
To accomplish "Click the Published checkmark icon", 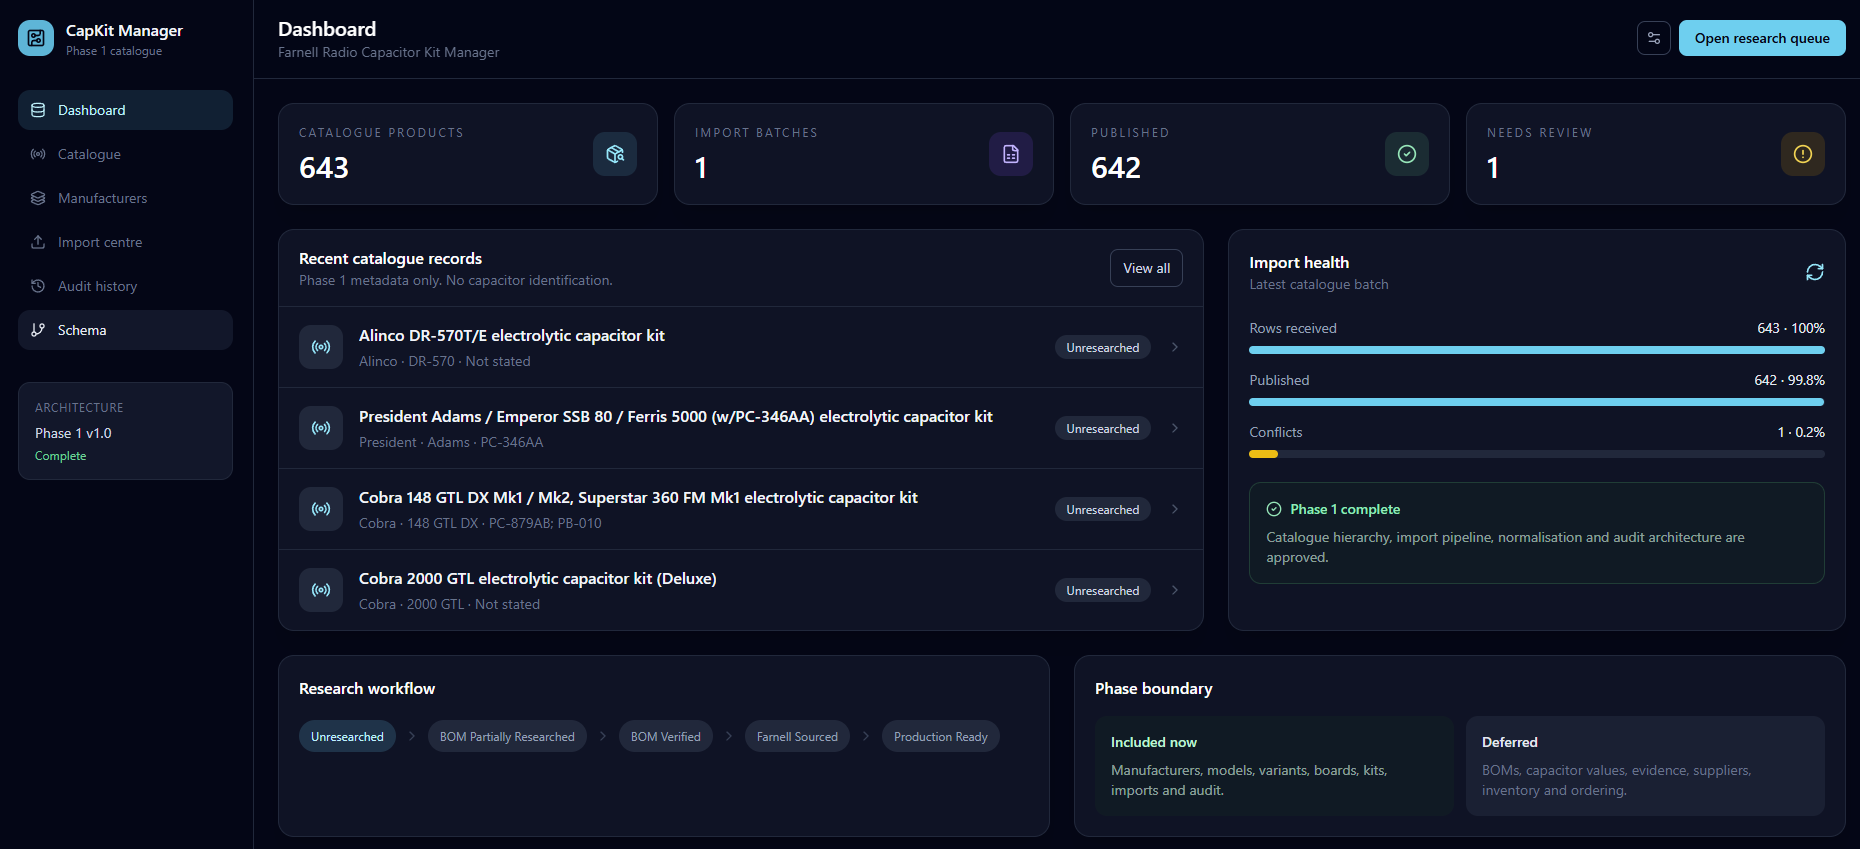I will click(1407, 154).
